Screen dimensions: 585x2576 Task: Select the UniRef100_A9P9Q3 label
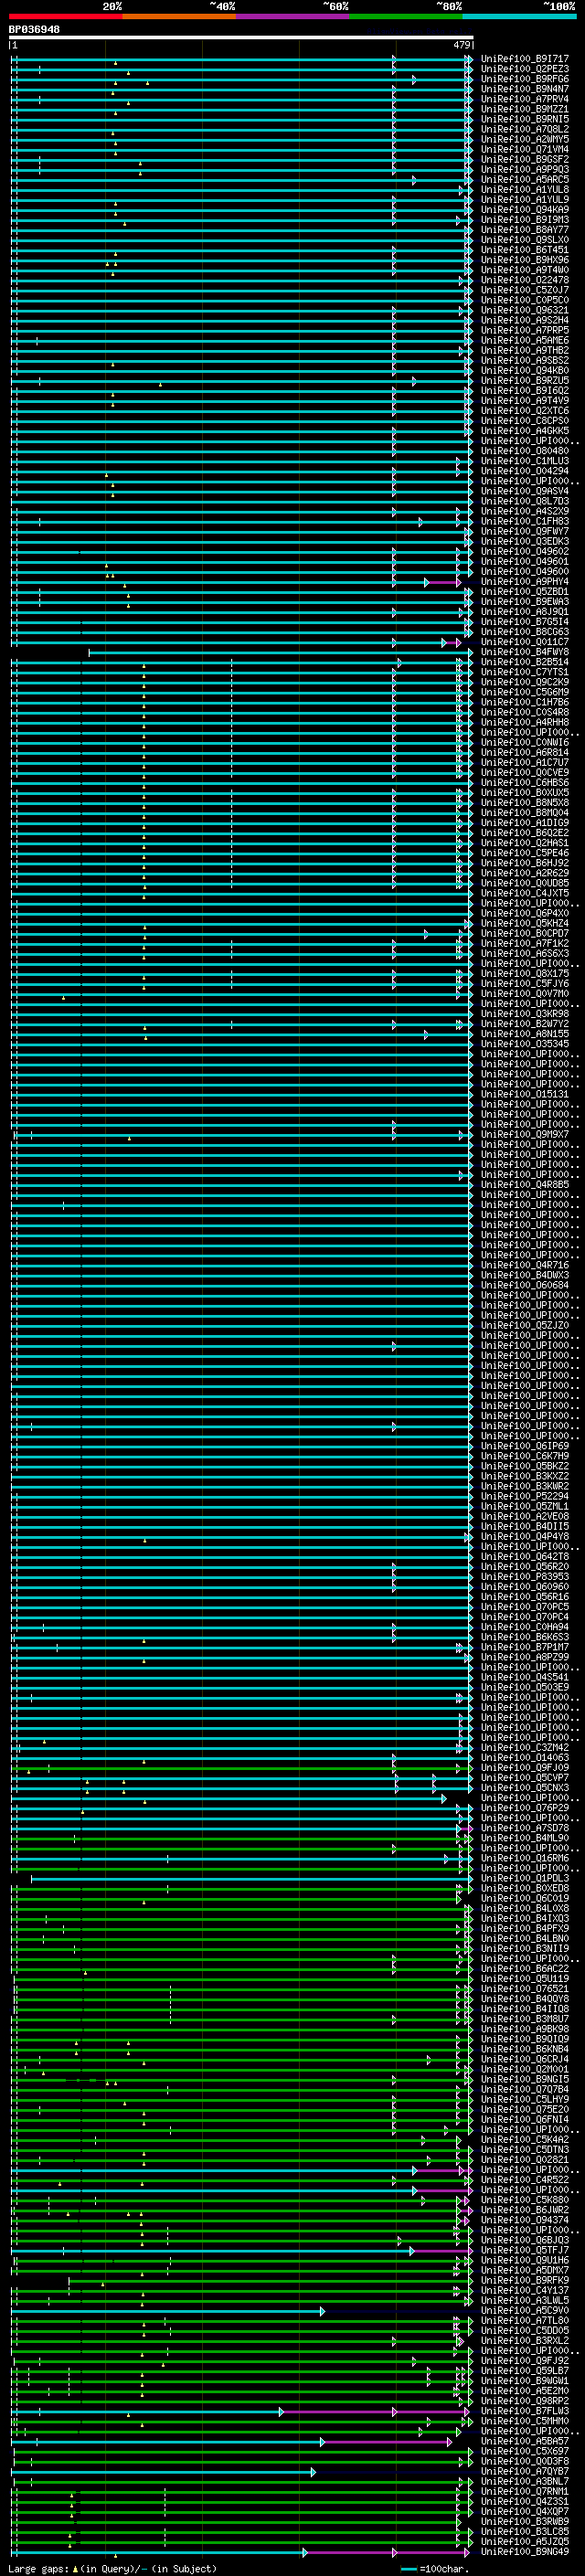[525, 169]
